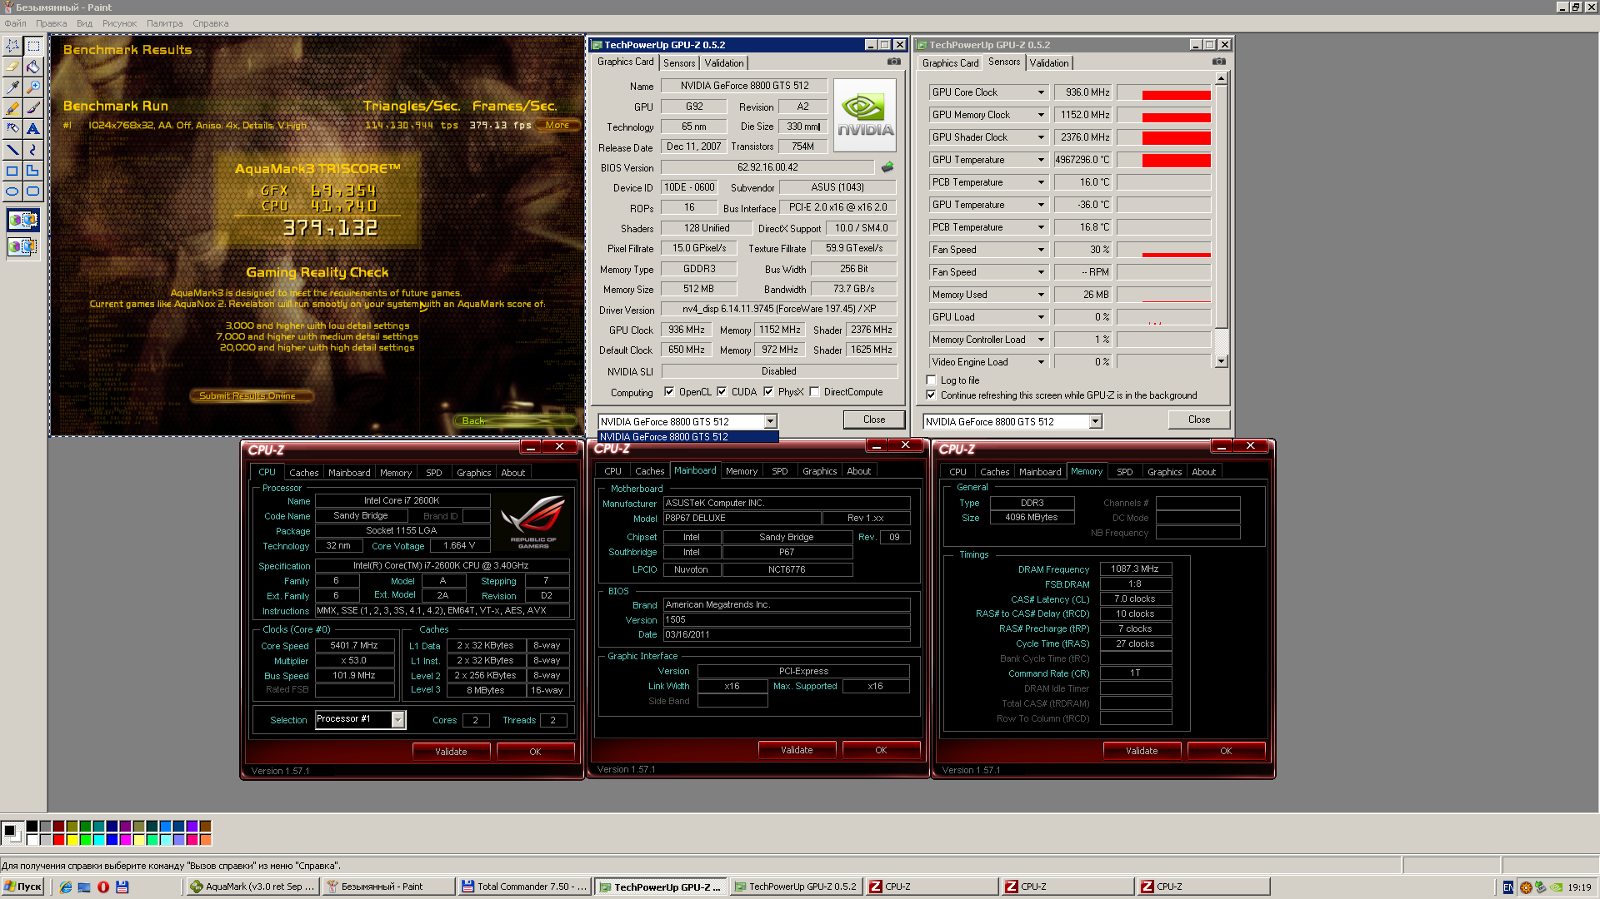Select highlighted NVIDIA GeForce 8800 GTS 512 list entry
The width and height of the screenshot is (1600, 899).
[x=687, y=437]
